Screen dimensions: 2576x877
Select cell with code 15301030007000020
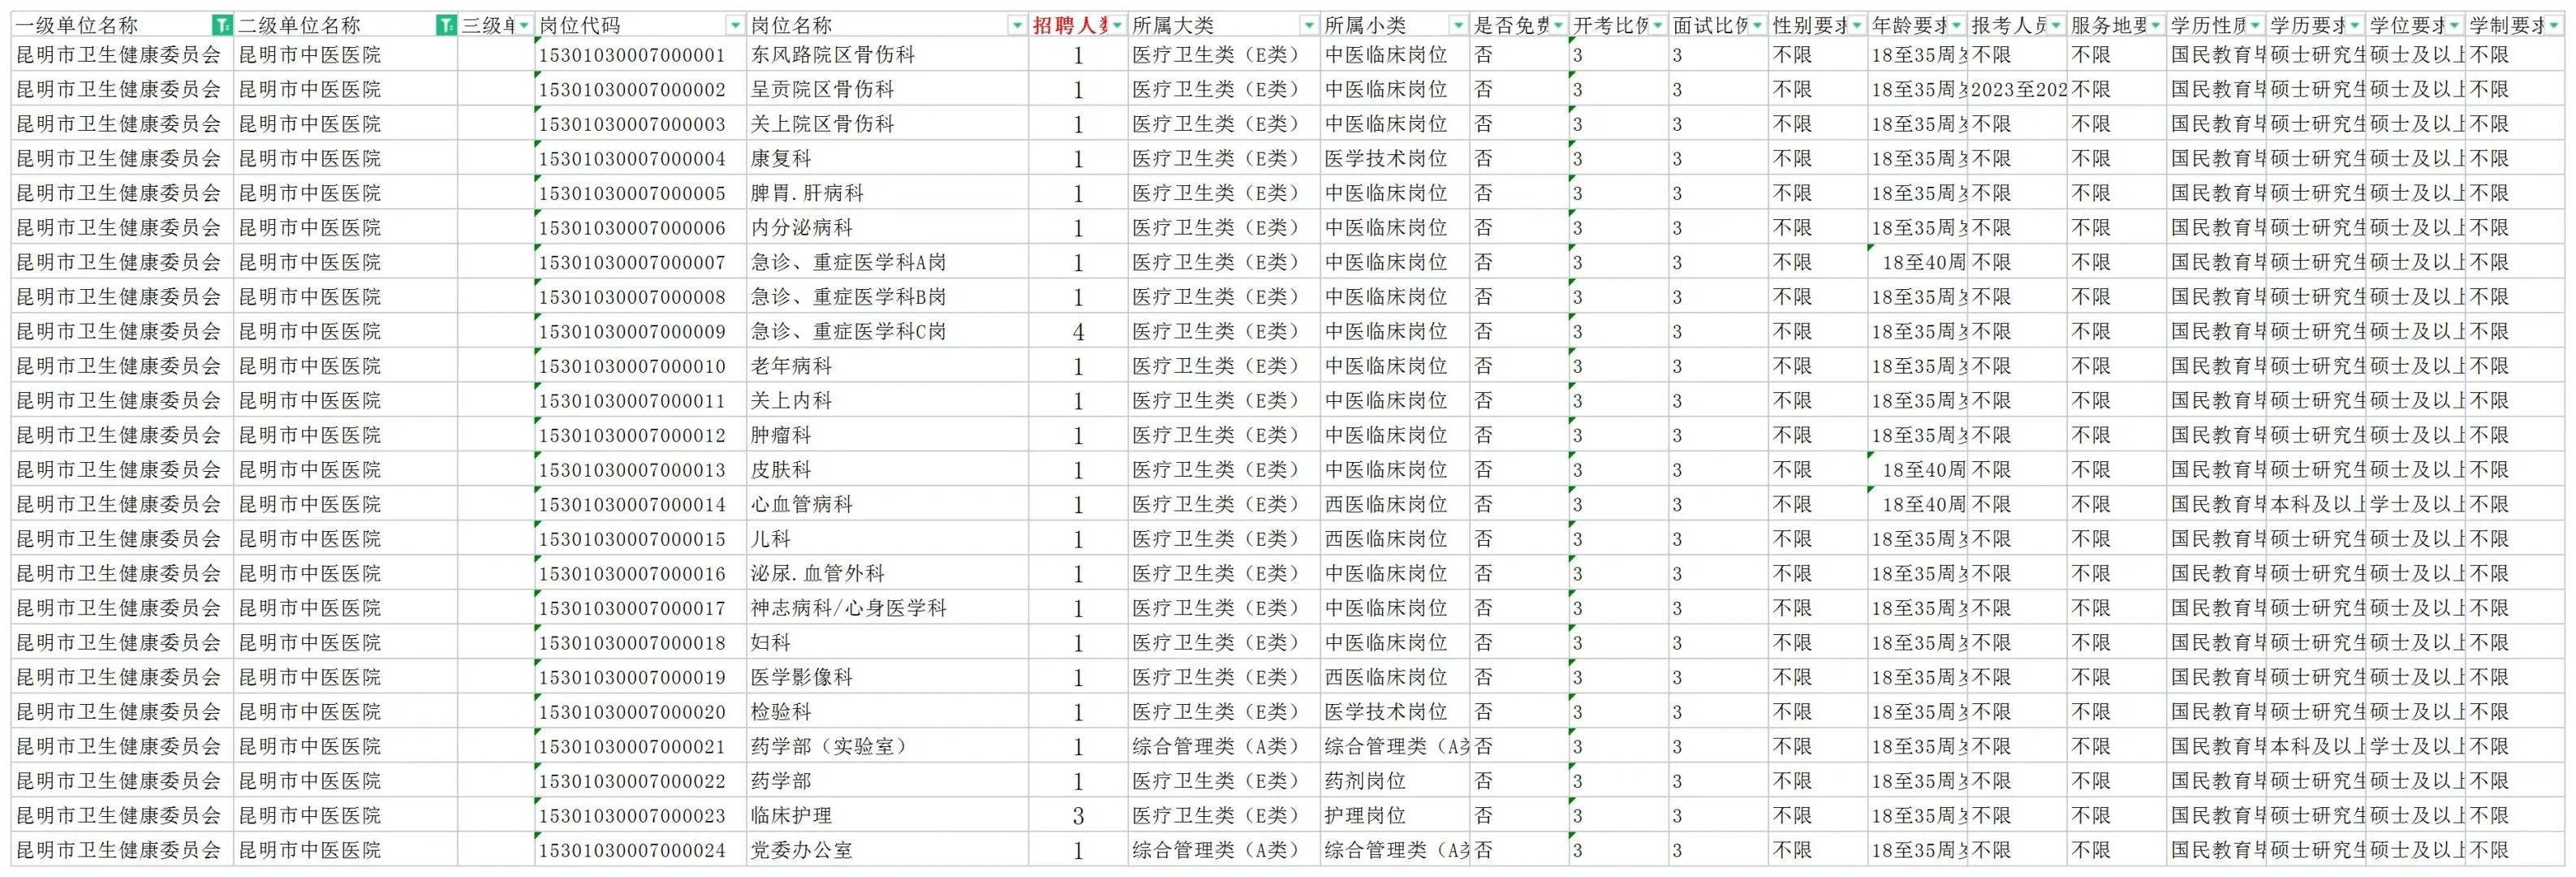640,712
